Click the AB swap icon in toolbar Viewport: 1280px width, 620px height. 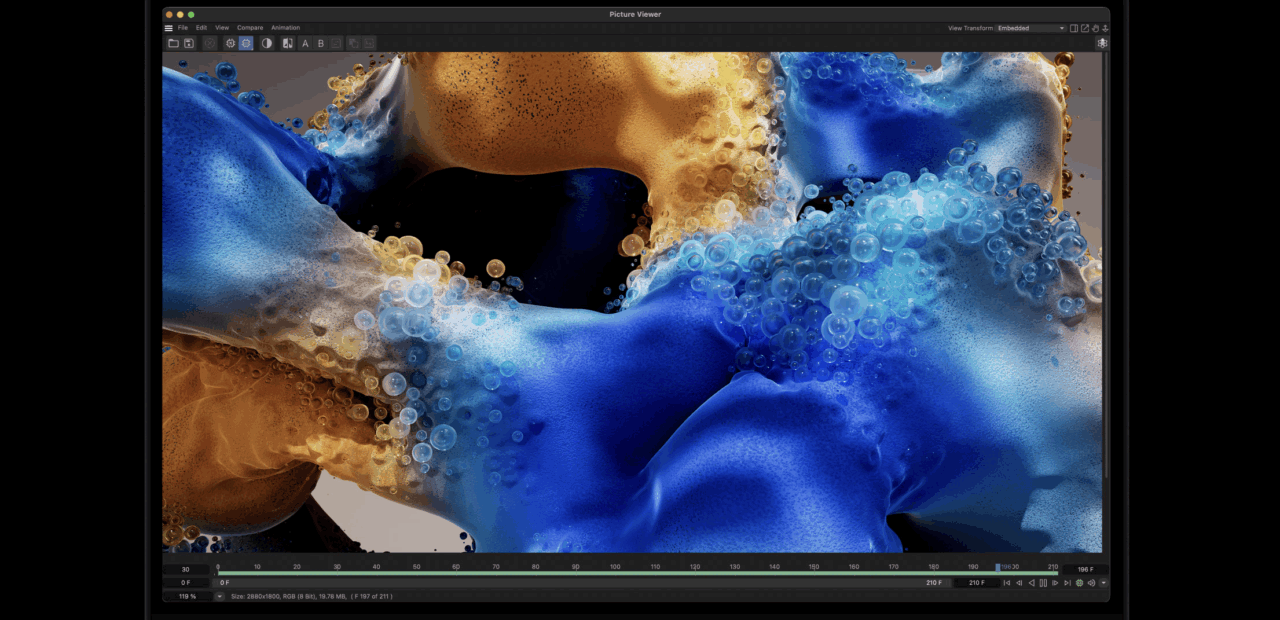tap(288, 43)
